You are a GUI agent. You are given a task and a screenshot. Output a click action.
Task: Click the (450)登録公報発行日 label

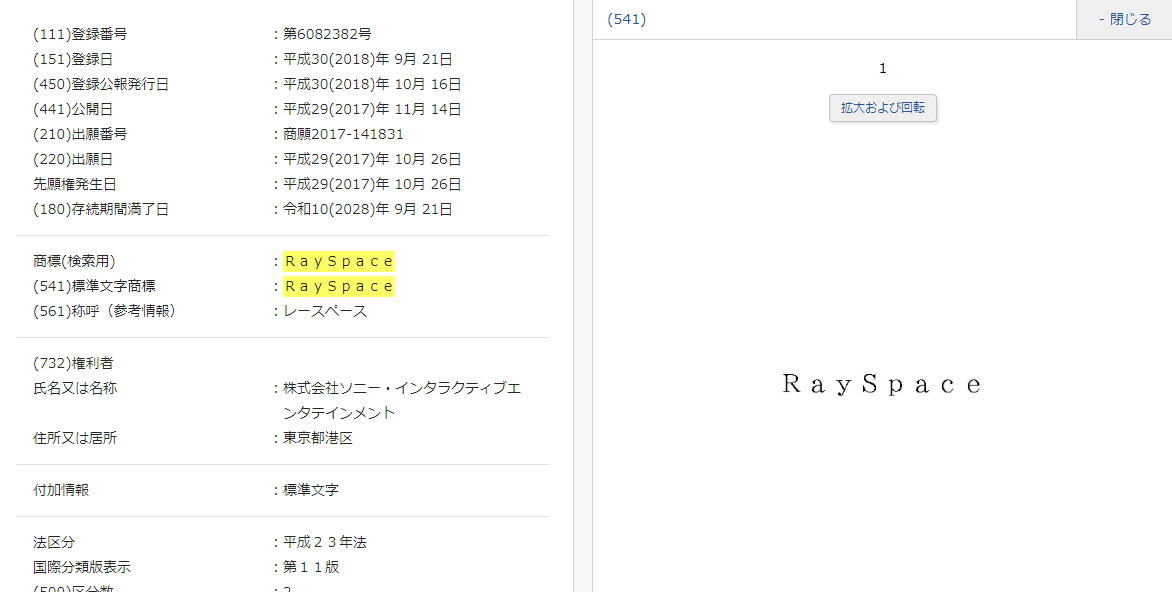pos(101,84)
